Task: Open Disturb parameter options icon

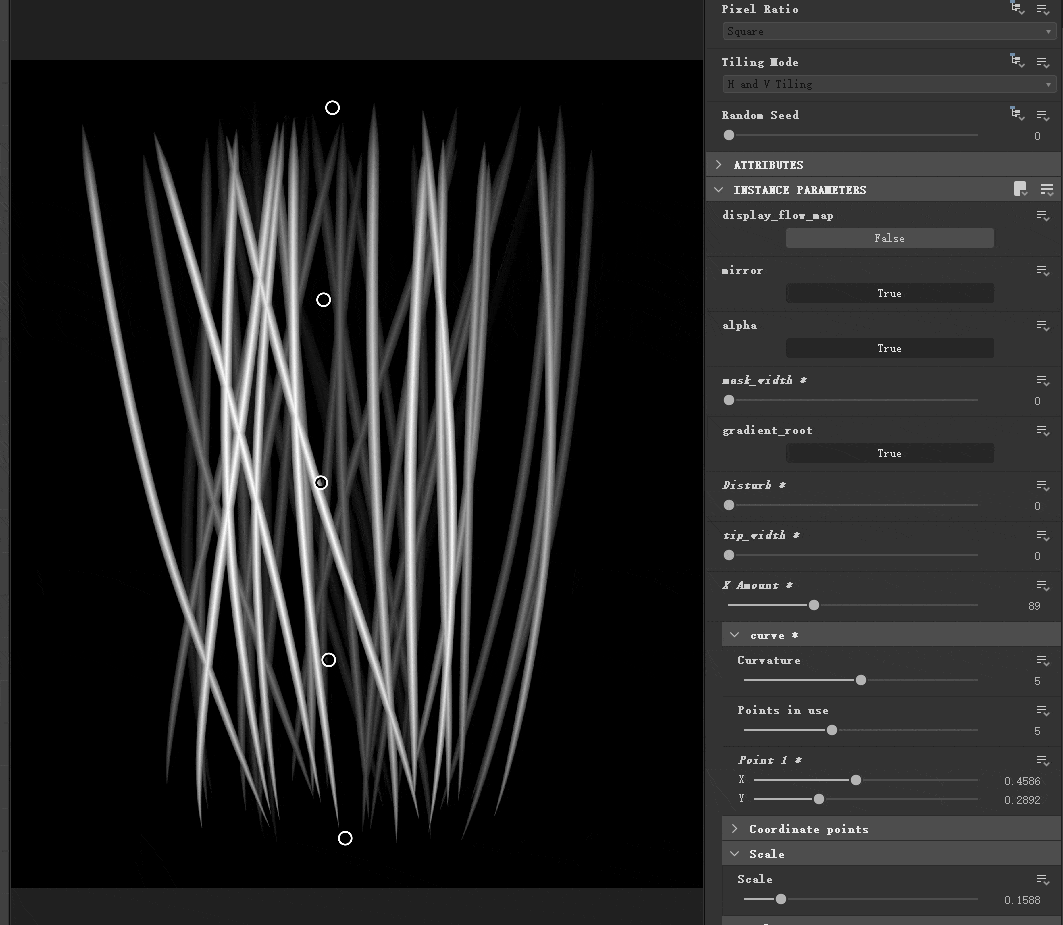Action: tap(1043, 486)
